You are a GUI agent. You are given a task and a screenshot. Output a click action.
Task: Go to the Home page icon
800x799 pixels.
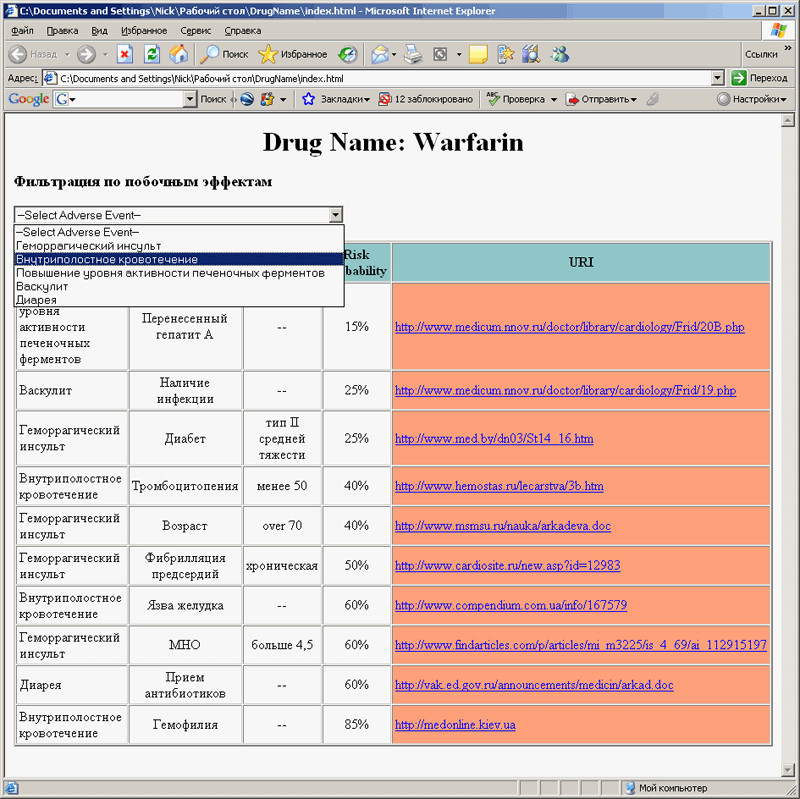point(178,54)
